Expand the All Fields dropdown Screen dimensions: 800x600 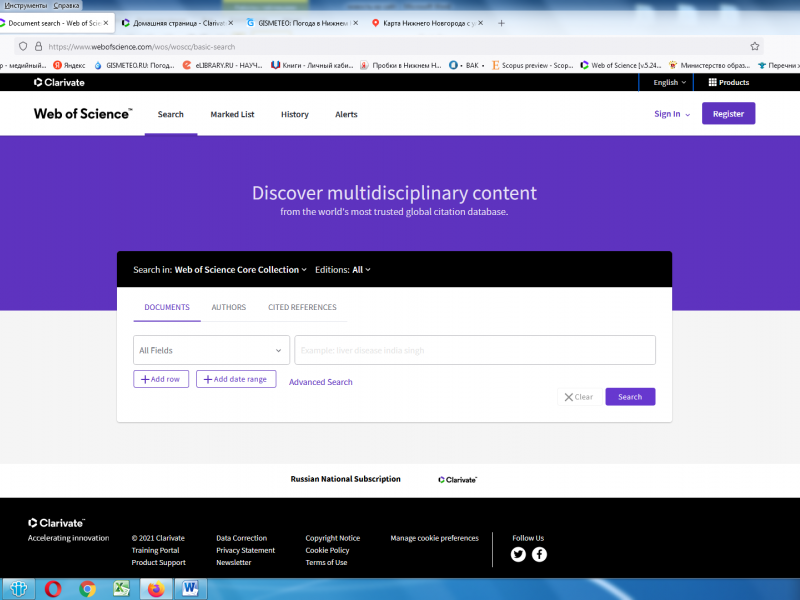[x=211, y=350]
